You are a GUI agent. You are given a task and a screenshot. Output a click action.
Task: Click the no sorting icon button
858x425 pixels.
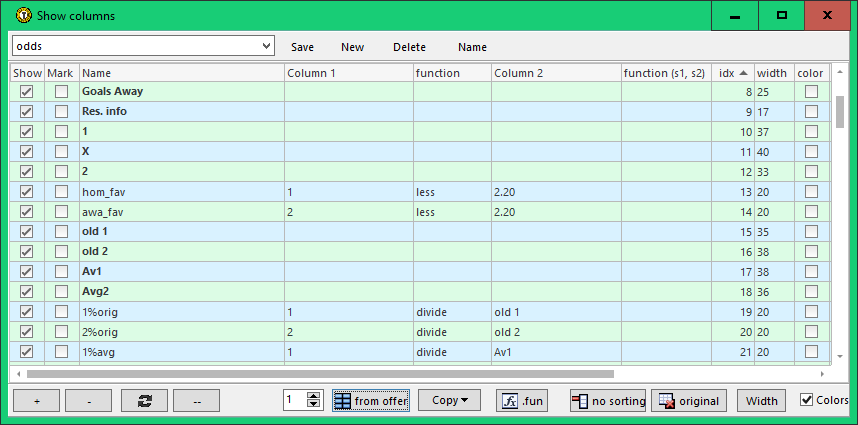(608, 400)
